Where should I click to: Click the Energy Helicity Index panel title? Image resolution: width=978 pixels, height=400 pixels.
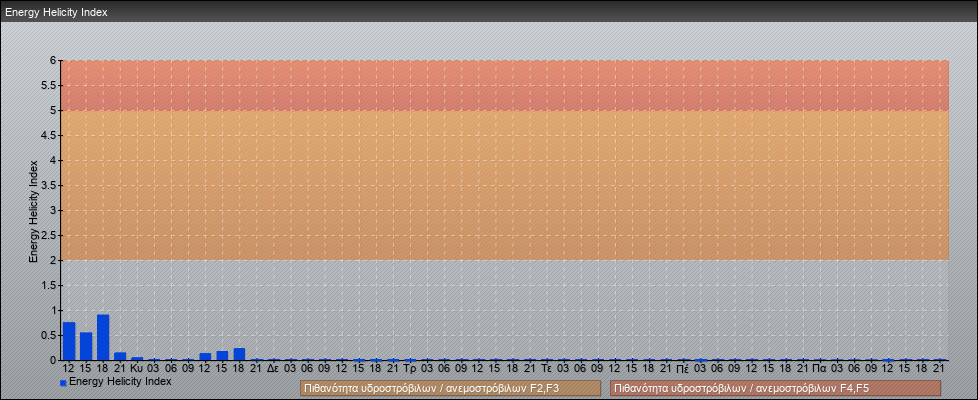(56, 12)
